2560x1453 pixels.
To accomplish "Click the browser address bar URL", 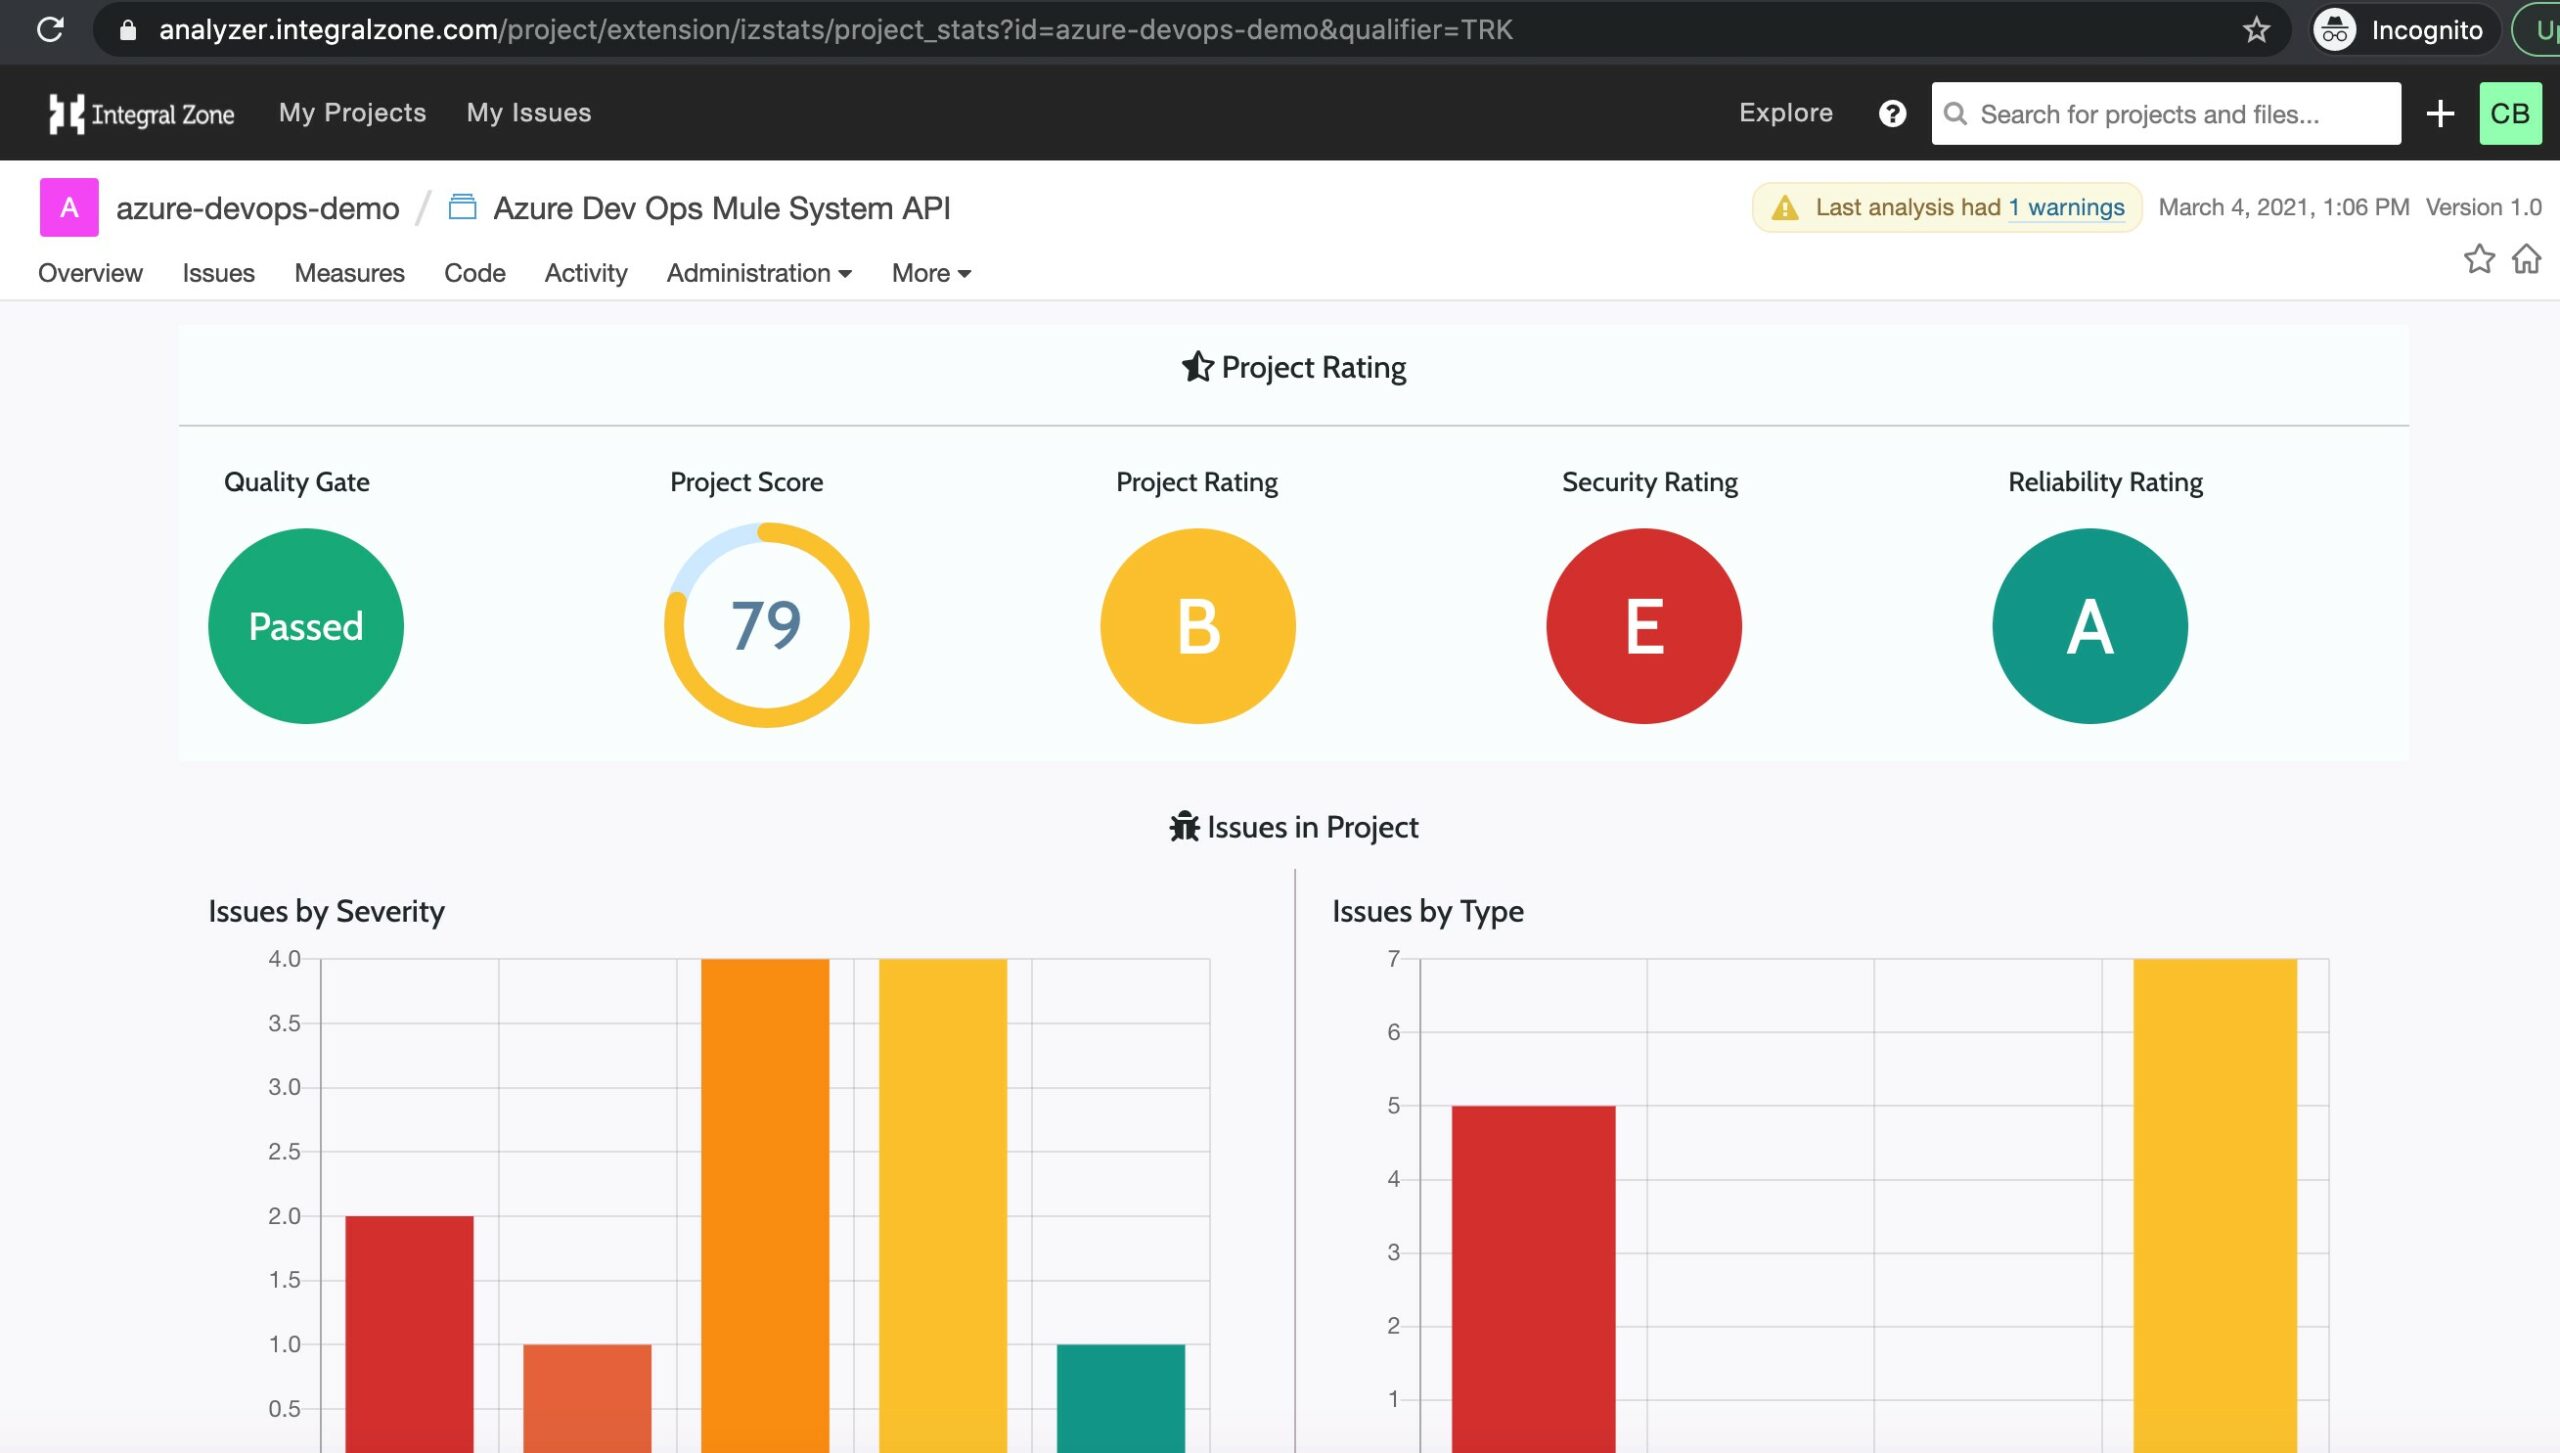I will [836, 30].
